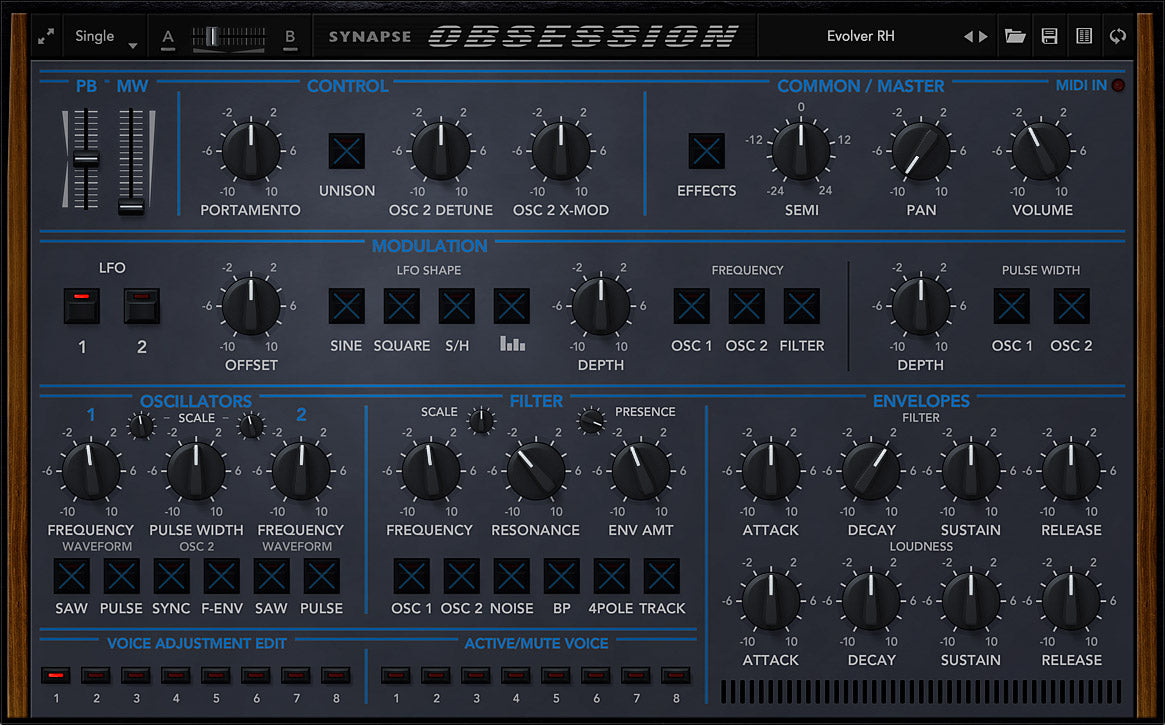This screenshot has width=1165, height=725.
Task: Enable the F-ENV switch
Action: coord(221,576)
